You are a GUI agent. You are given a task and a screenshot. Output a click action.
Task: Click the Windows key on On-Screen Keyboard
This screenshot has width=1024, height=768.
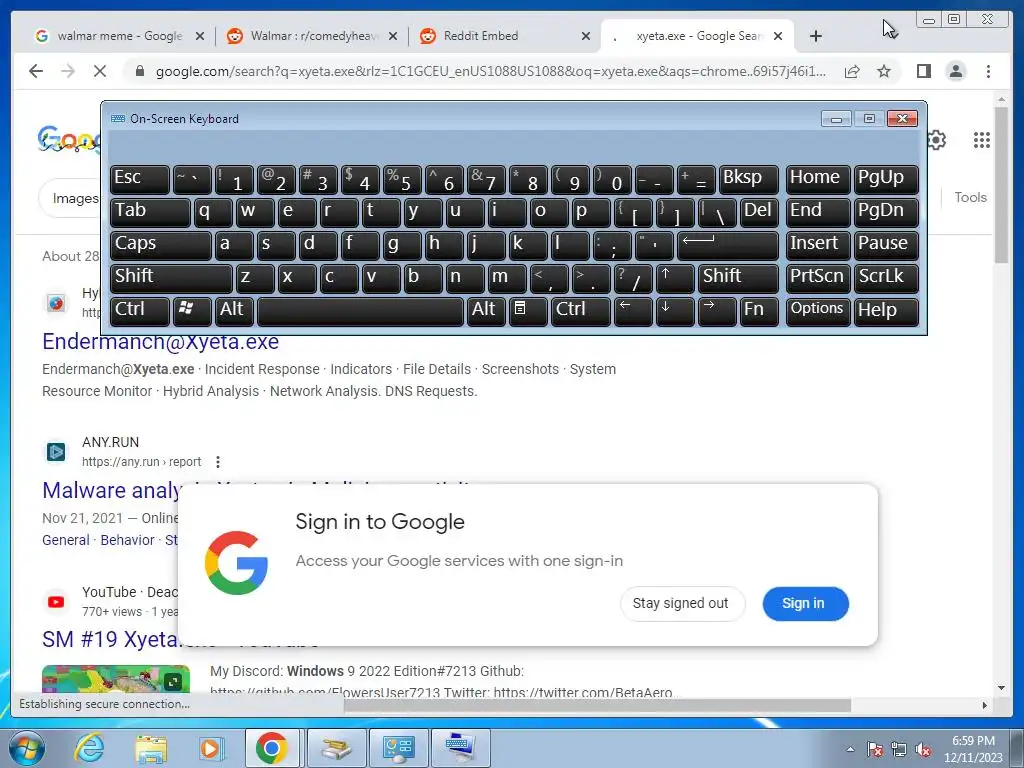(191, 310)
